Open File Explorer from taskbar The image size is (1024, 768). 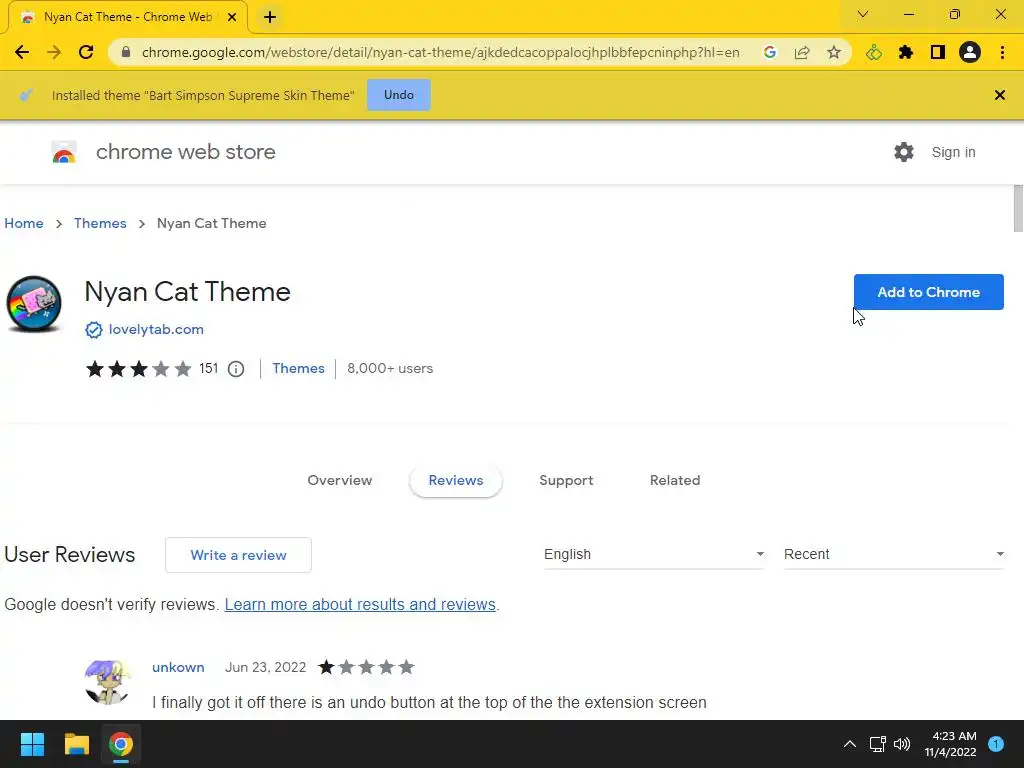[x=76, y=744]
